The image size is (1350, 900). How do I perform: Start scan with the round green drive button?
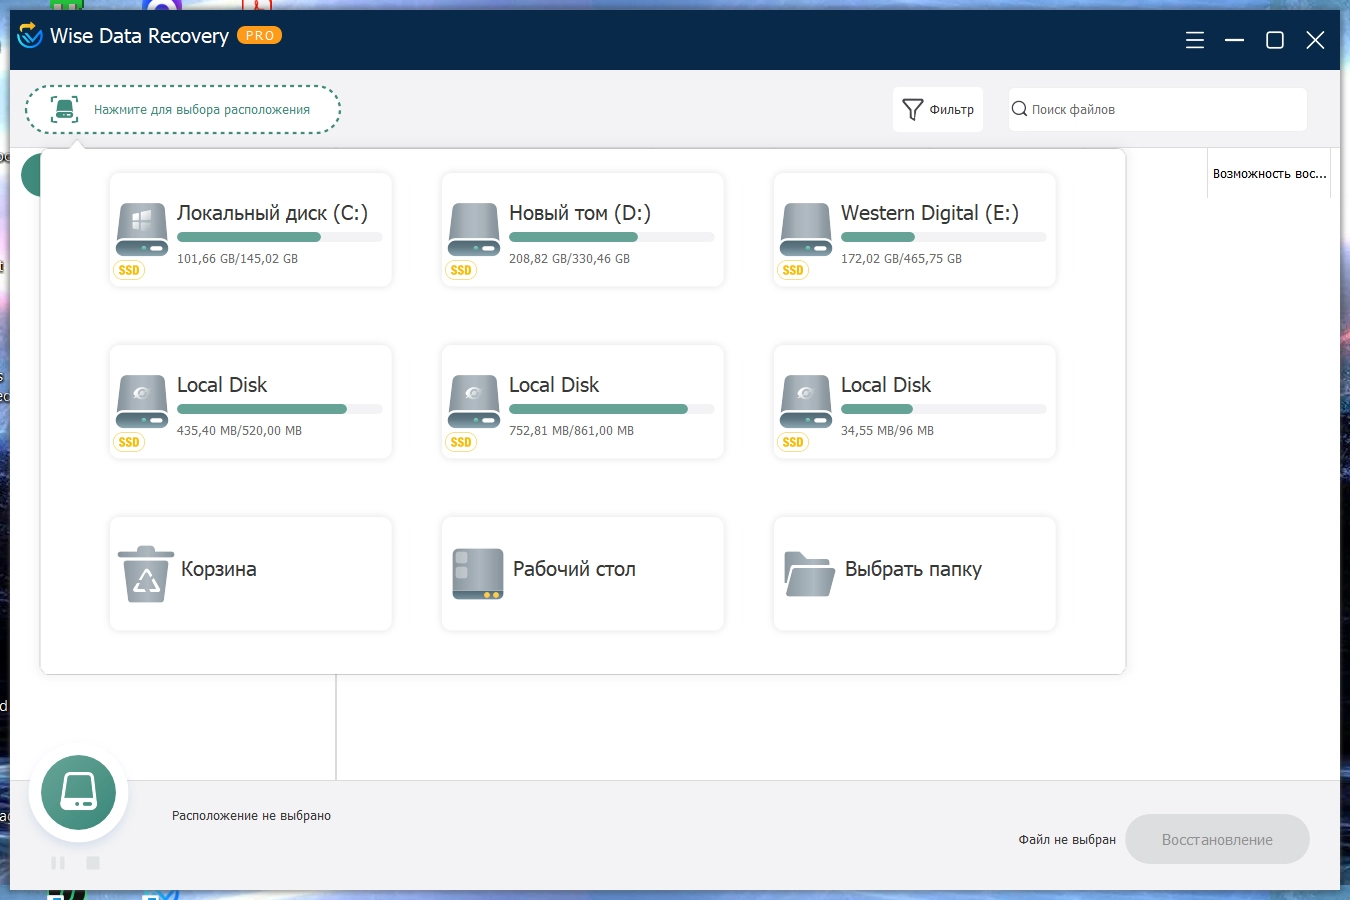coord(79,792)
